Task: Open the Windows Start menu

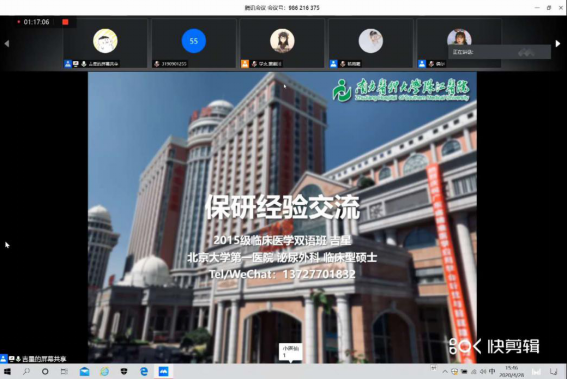Action: (7, 371)
